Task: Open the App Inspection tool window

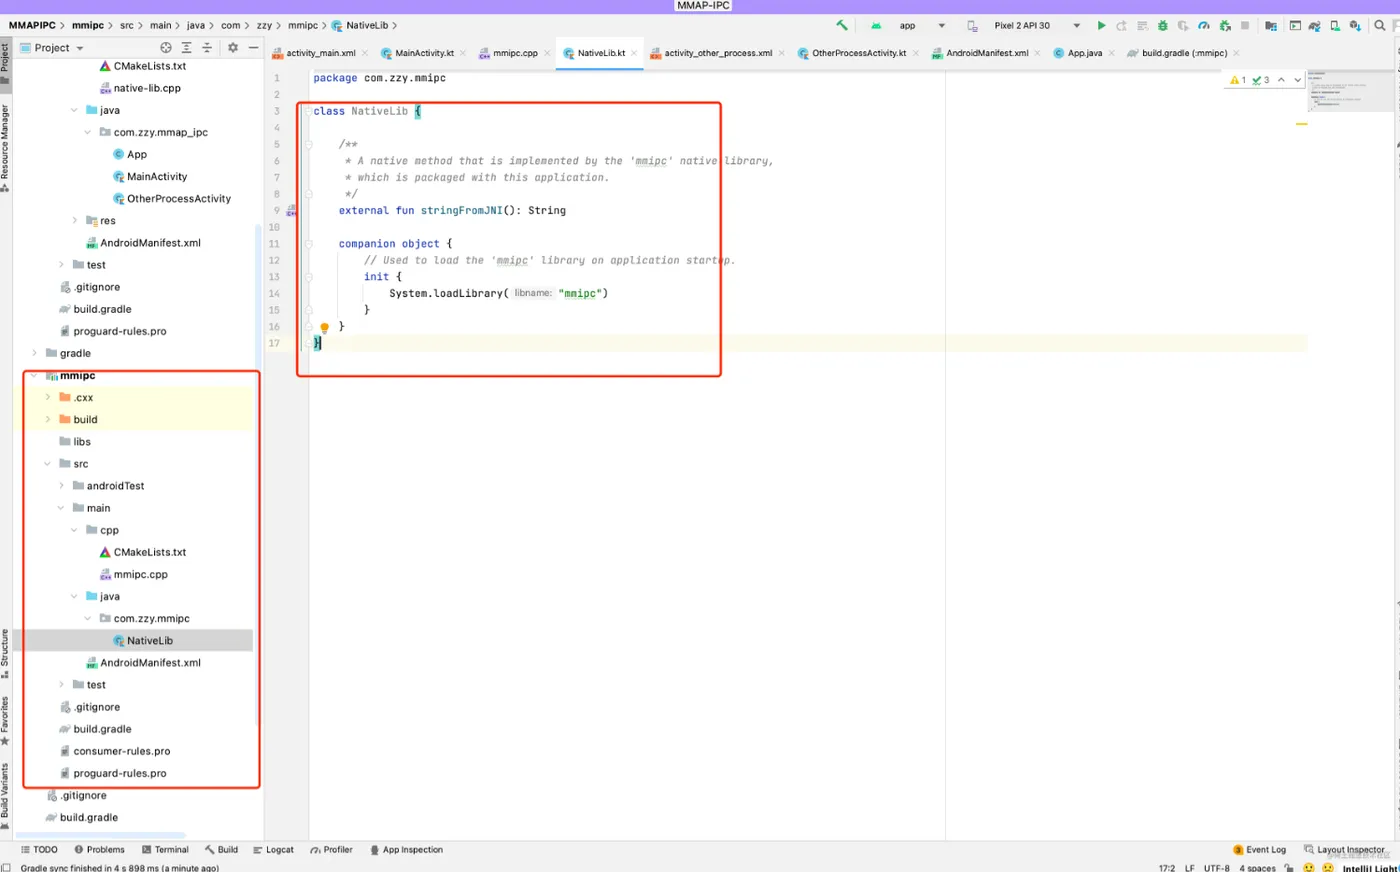Action: 406,850
